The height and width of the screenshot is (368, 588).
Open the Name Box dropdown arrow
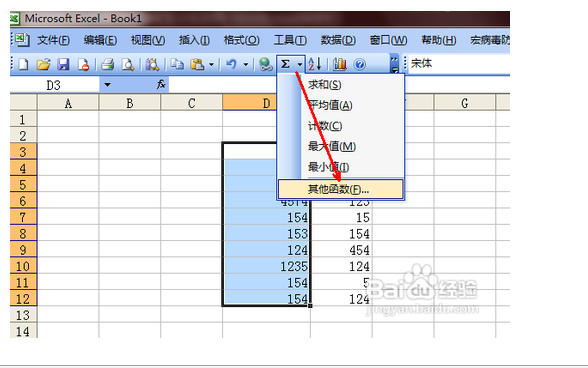[107, 85]
